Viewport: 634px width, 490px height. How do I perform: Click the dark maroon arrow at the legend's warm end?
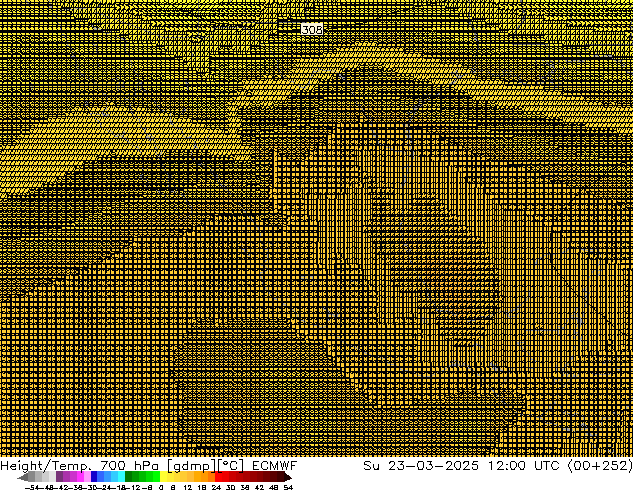(x=287, y=477)
